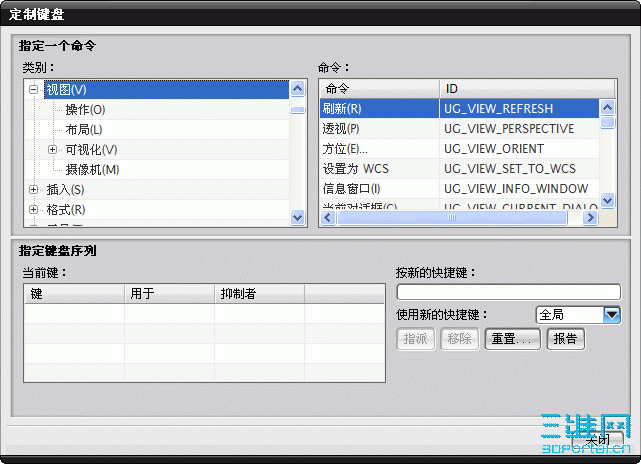Click the UG_VIEW_INFO_WINDOW ID cell
641x464 pixels.
(519, 188)
